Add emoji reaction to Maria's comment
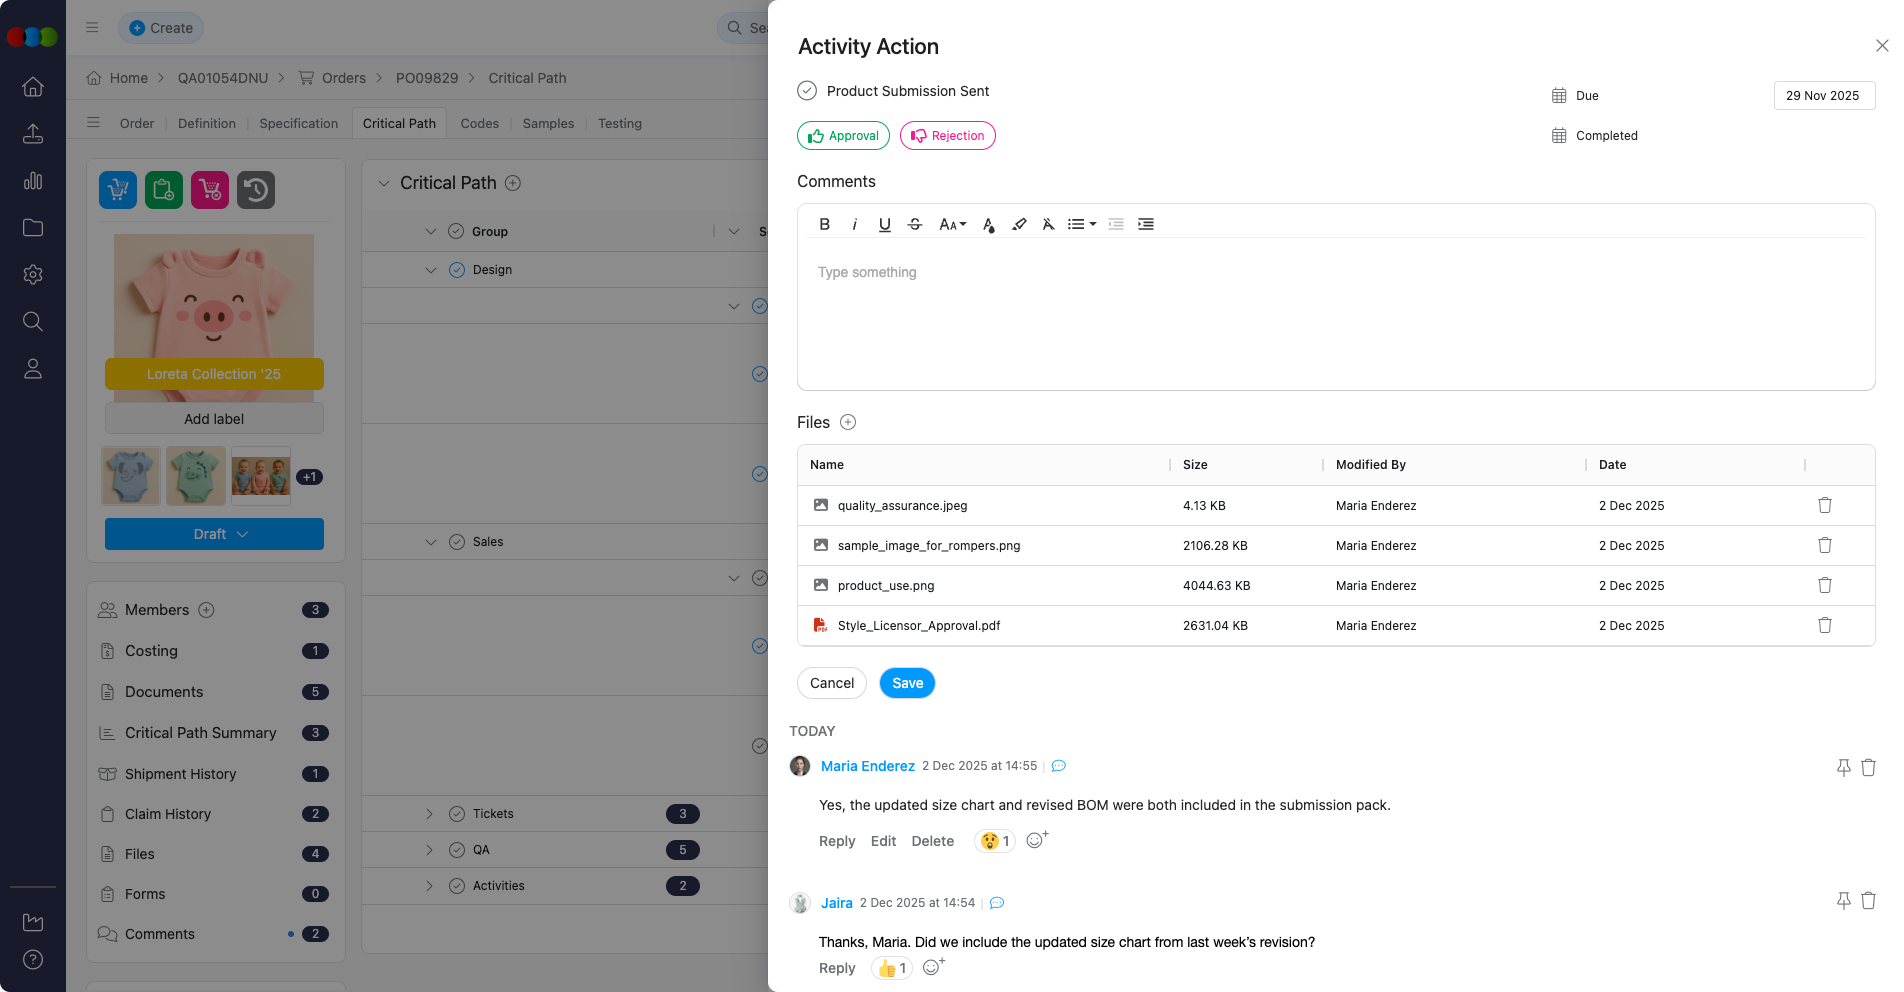The height and width of the screenshot is (992, 1904). click(1037, 840)
